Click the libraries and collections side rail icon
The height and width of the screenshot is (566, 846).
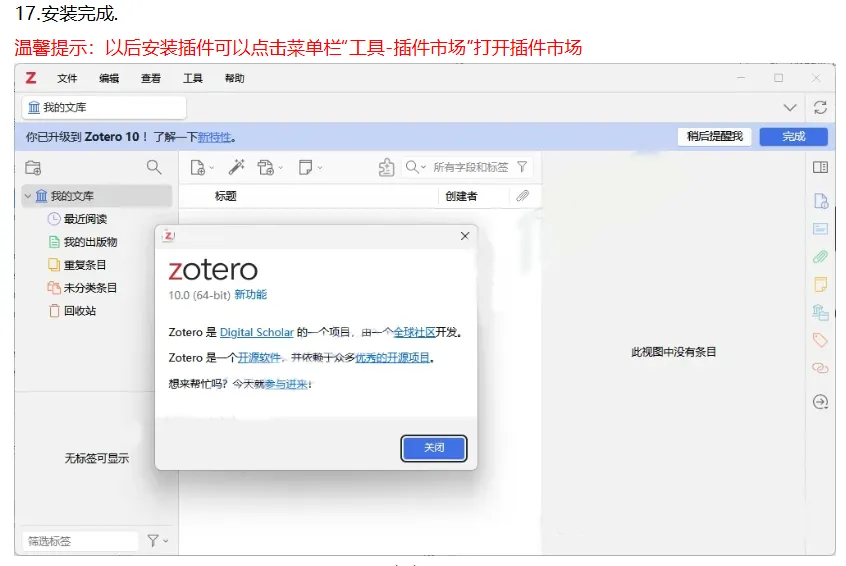click(x=821, y=312)
